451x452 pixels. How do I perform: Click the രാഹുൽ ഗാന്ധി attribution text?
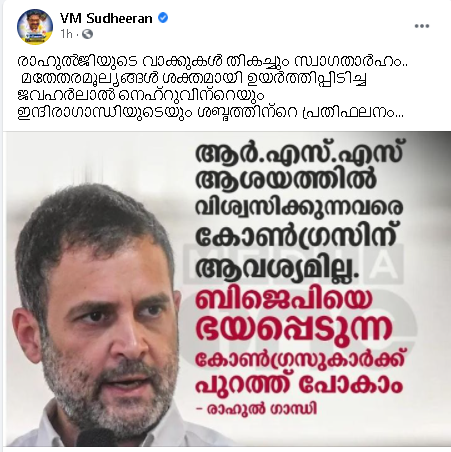[x=257, y=409]
